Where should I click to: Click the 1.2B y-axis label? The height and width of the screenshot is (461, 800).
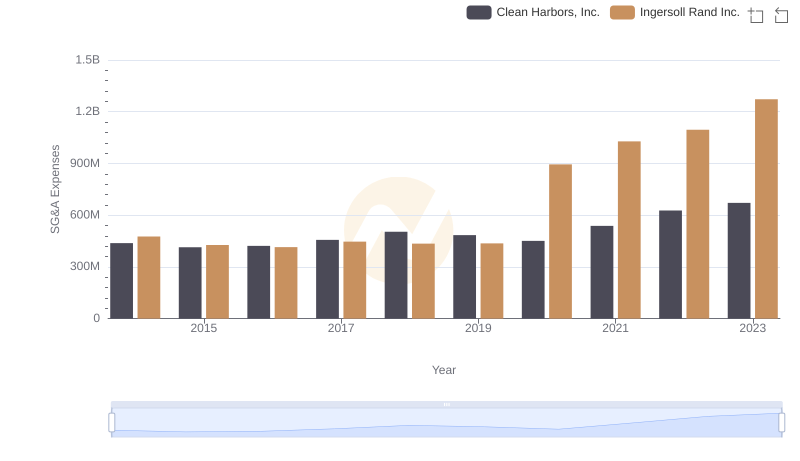point(88,111)
